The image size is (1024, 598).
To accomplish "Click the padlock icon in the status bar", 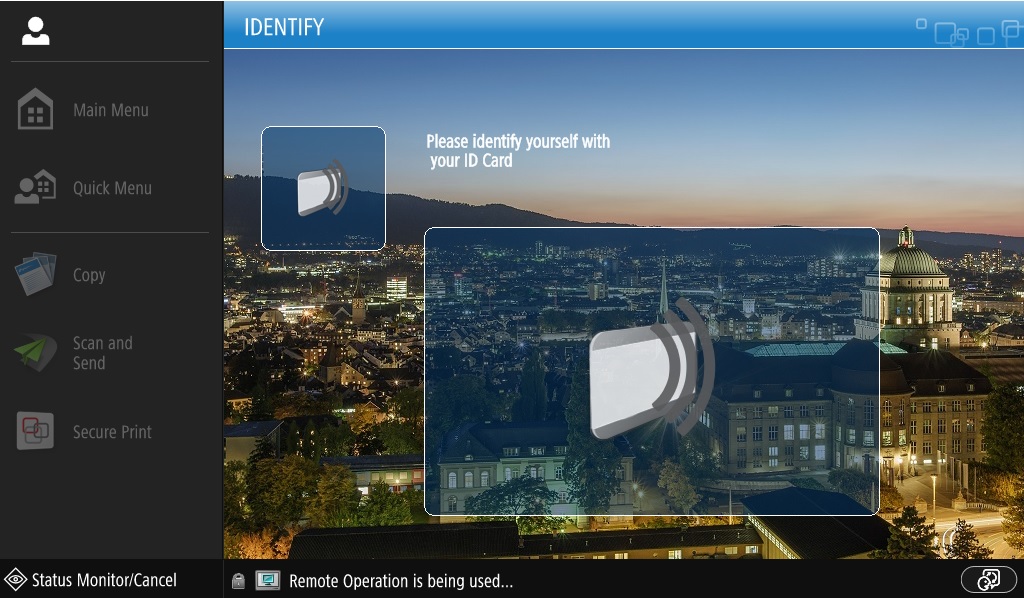I will click(x=237, y=580).
